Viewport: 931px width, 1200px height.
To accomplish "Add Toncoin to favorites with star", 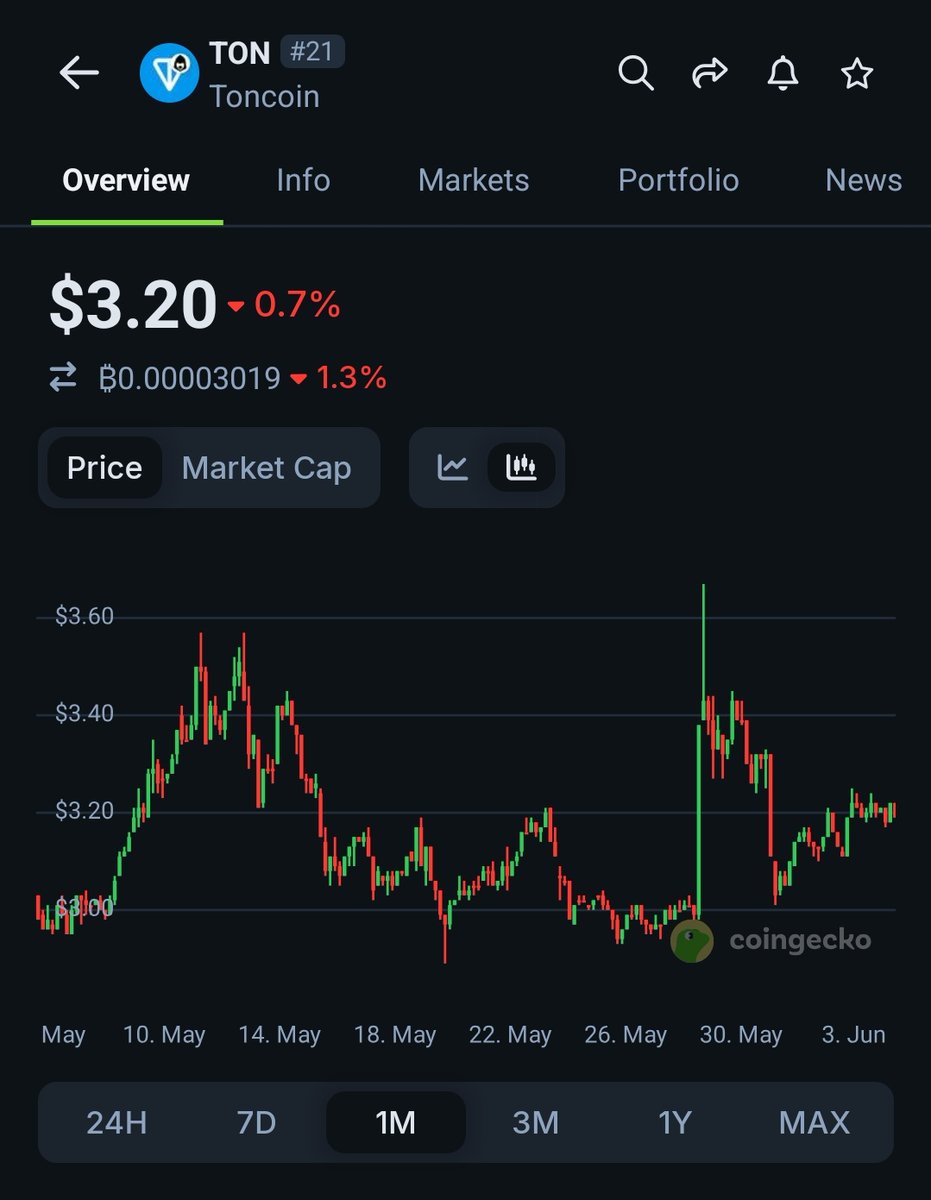I will pyautogui.click(x=857, y=73).
